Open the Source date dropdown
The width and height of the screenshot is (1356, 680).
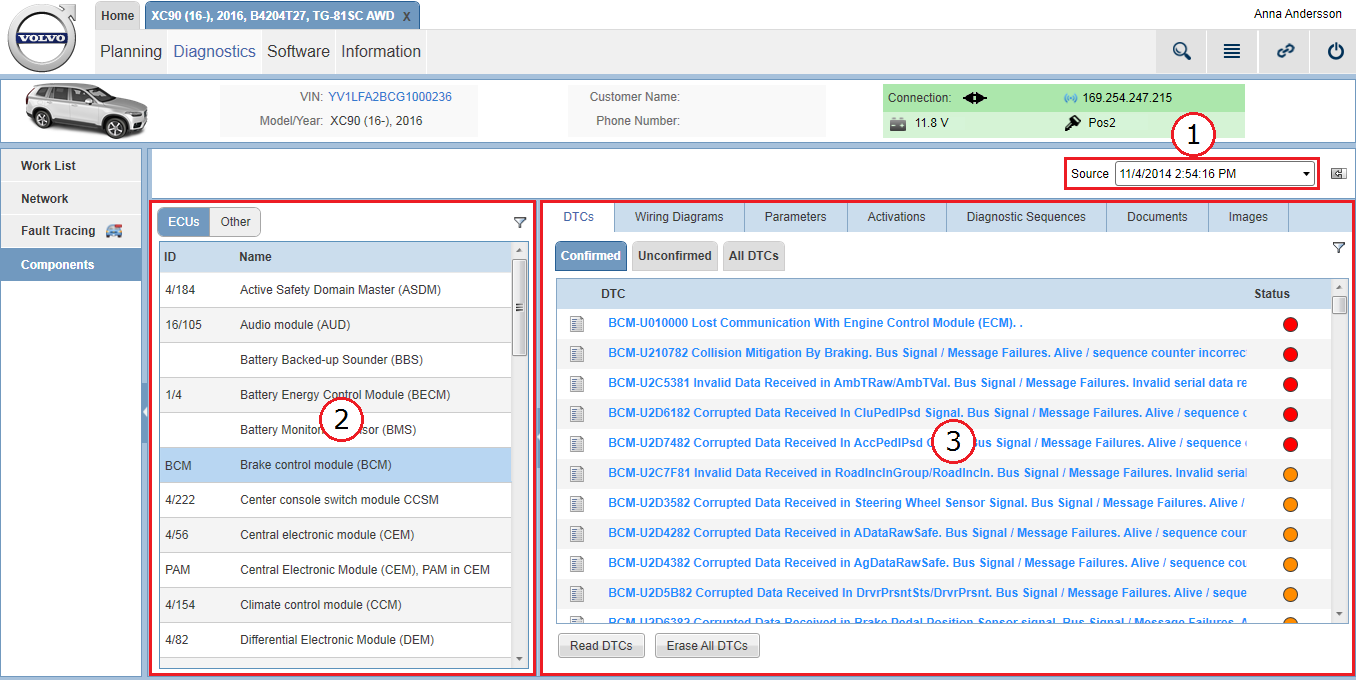[1215, 174]
